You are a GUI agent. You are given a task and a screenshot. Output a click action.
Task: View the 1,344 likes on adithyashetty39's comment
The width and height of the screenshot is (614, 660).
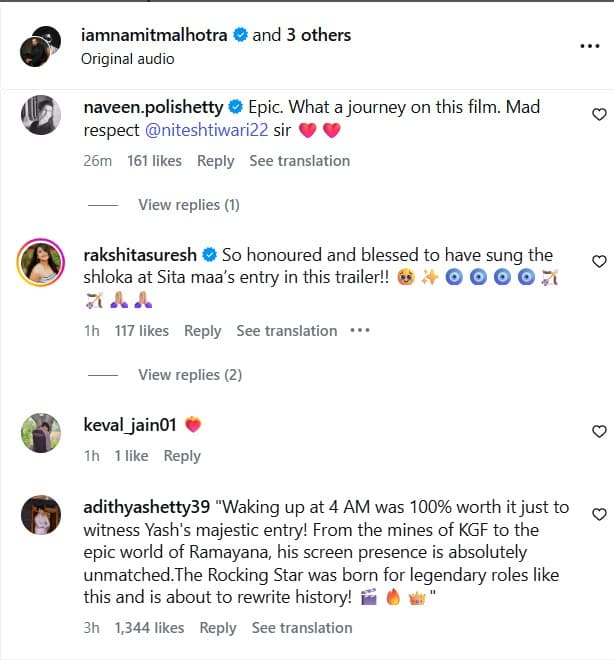[x=149, y=628]
